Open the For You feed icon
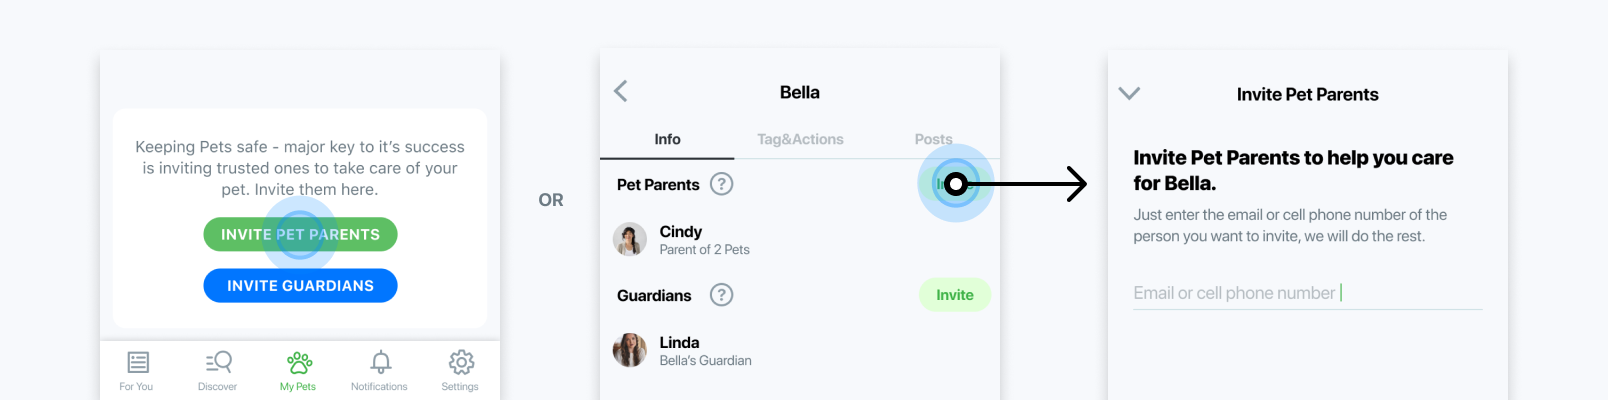 click(138, 362)
